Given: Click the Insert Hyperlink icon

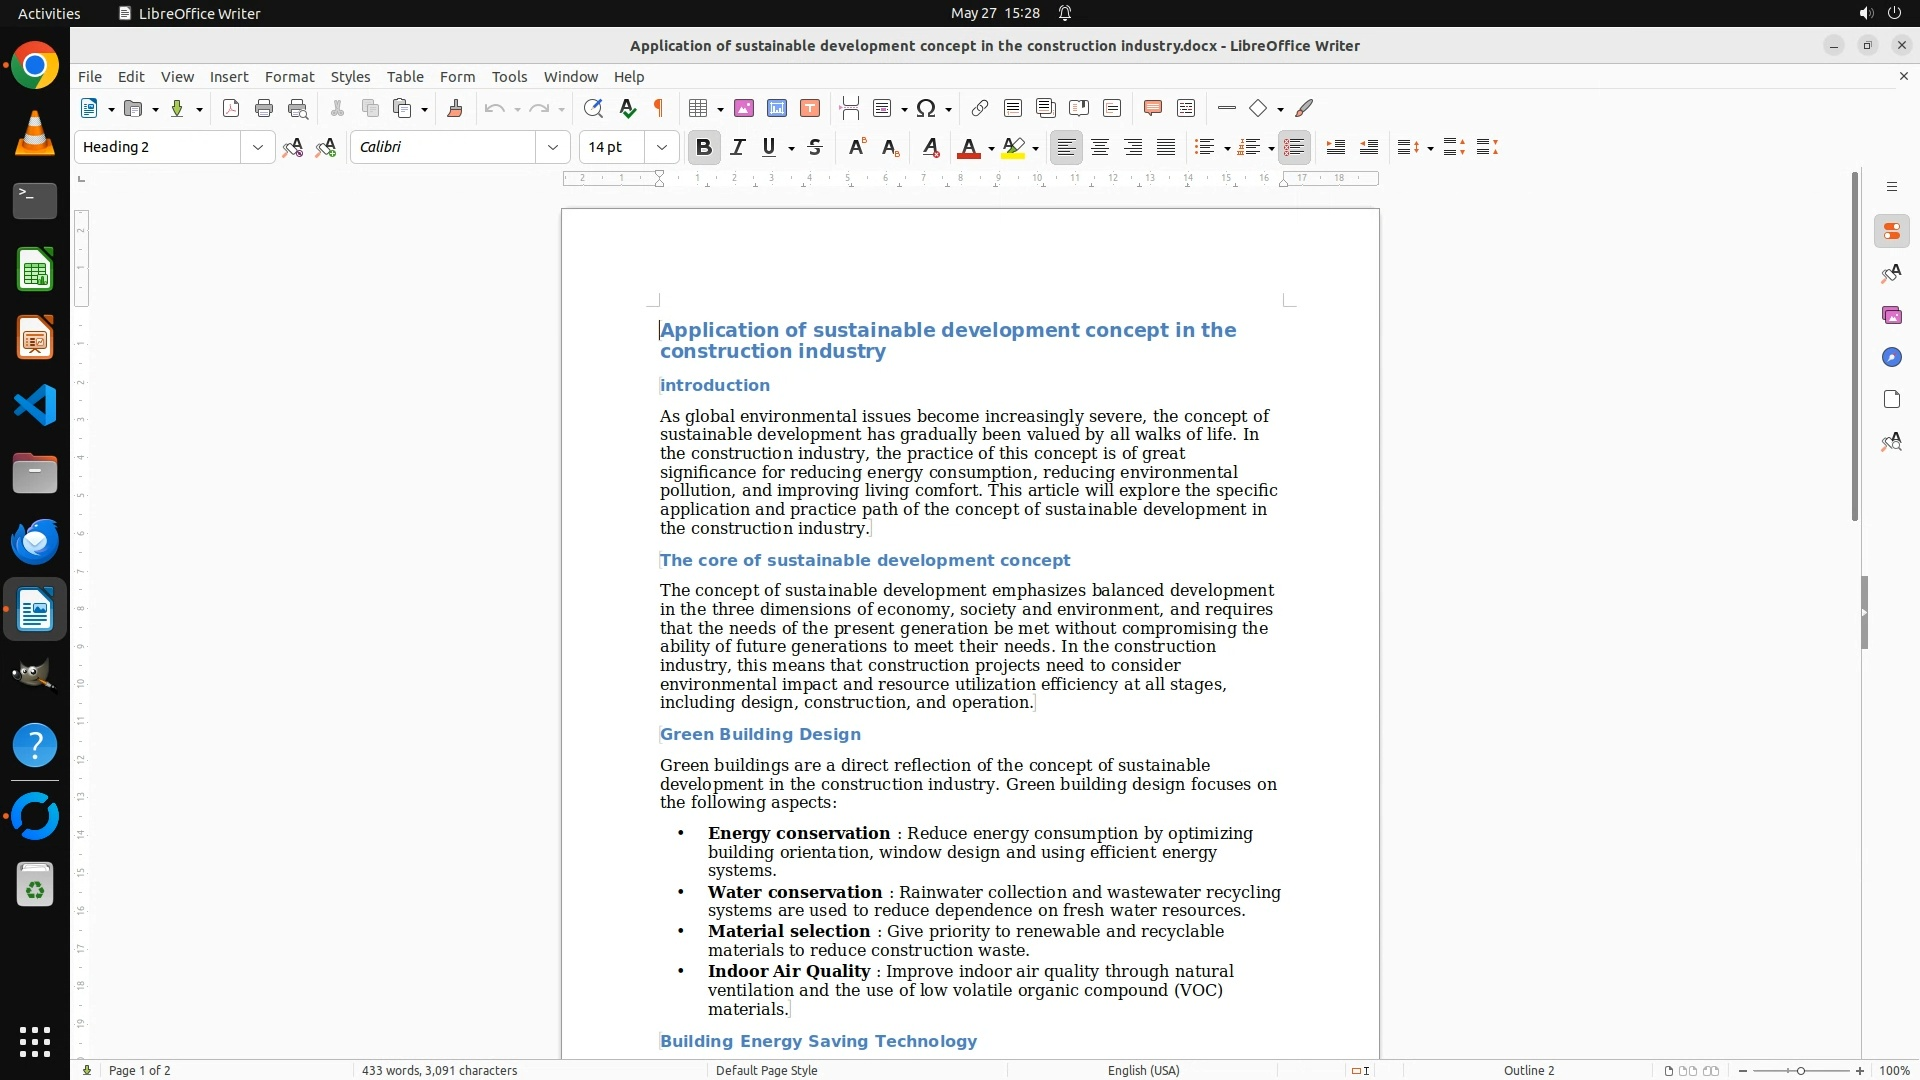Looking at the screenshot, I should point(980,108).
